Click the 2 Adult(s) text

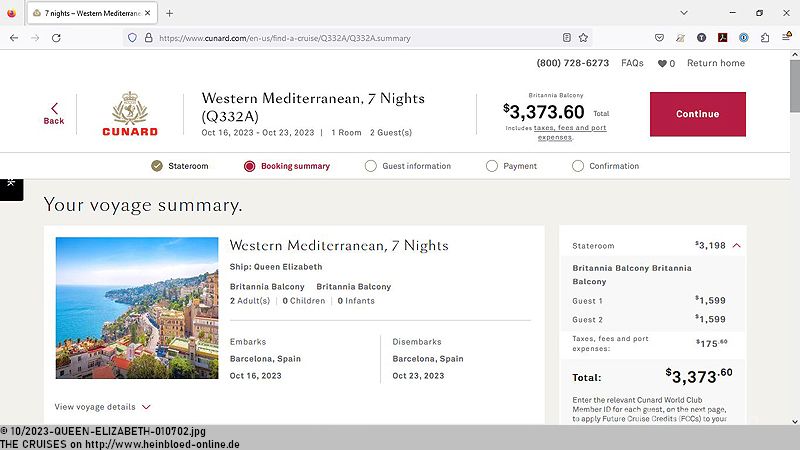point(249,301)
